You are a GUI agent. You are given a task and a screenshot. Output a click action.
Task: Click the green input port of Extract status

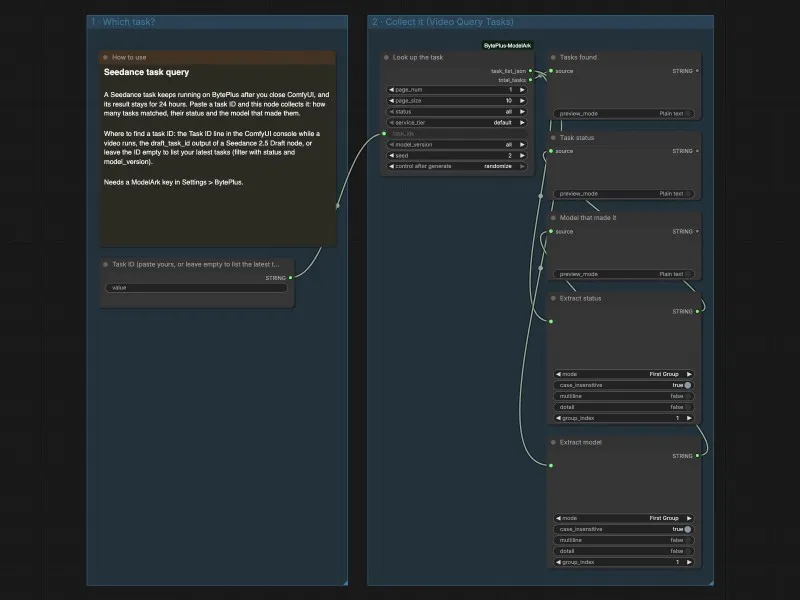point(551,321)
